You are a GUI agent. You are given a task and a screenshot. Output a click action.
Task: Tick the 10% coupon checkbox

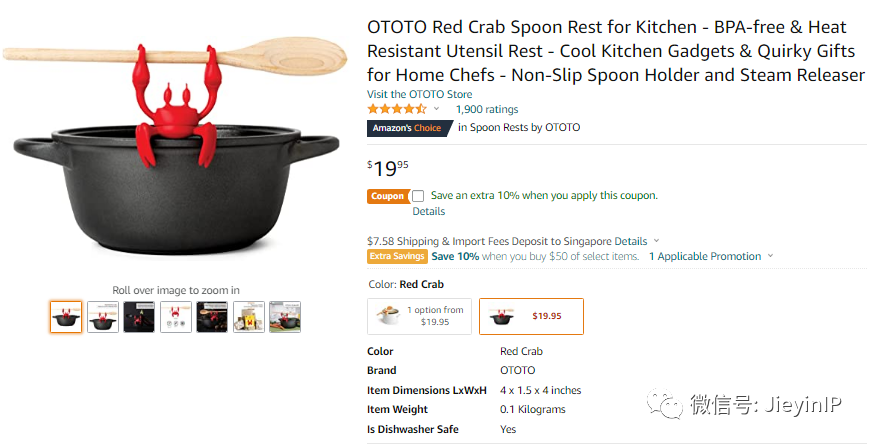point(418,196)
